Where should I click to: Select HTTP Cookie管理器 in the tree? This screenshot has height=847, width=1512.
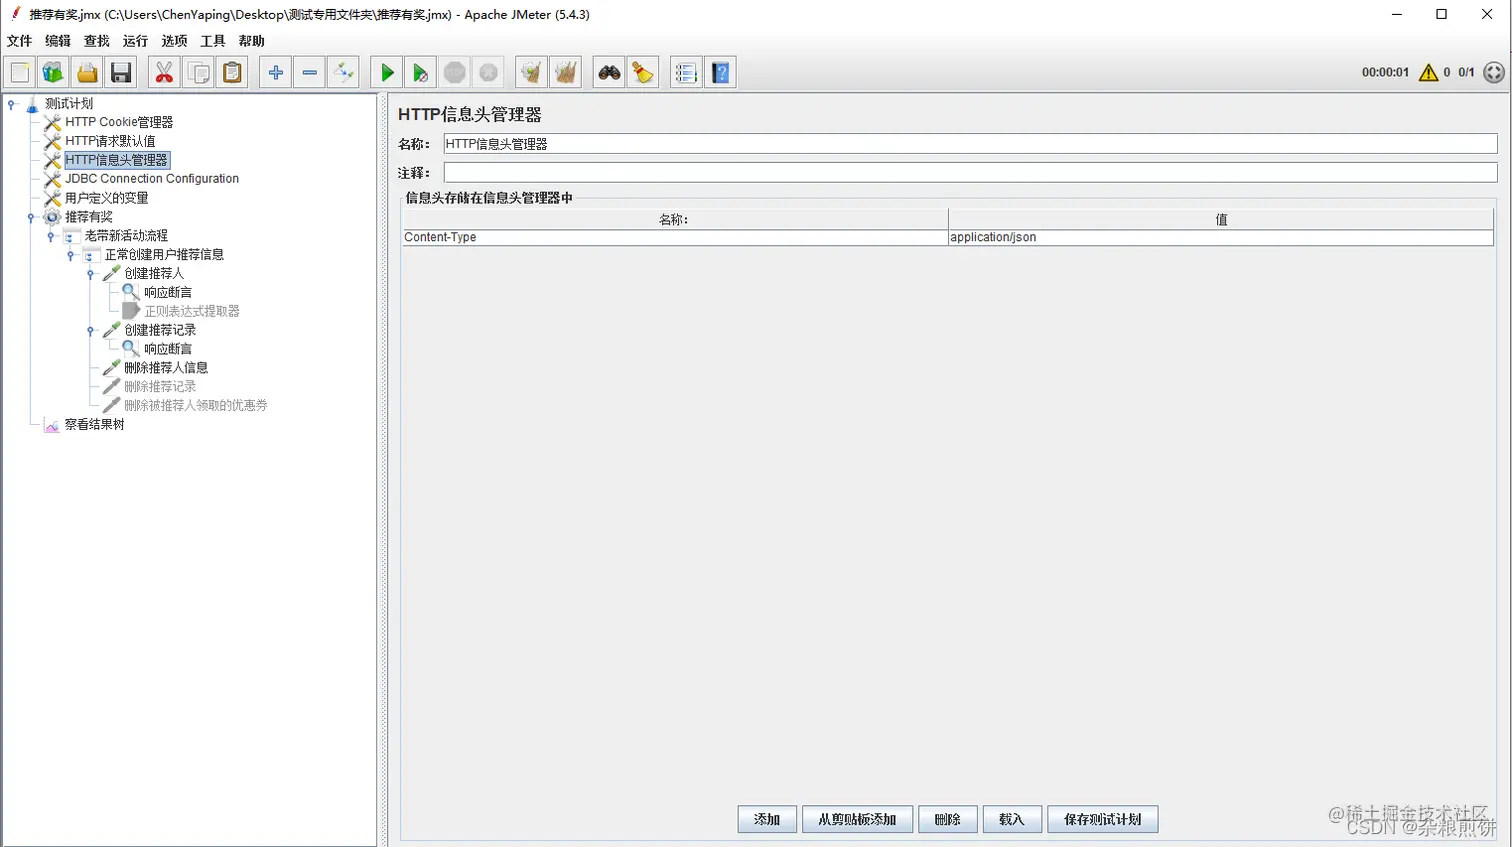tap(119, 122)
